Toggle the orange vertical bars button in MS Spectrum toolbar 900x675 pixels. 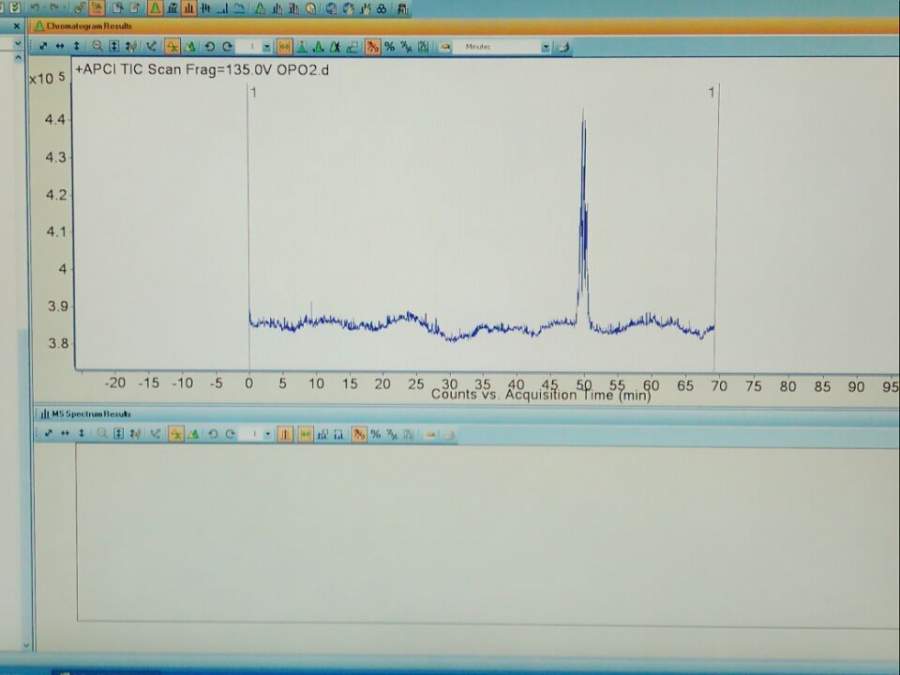coord(285,434)
